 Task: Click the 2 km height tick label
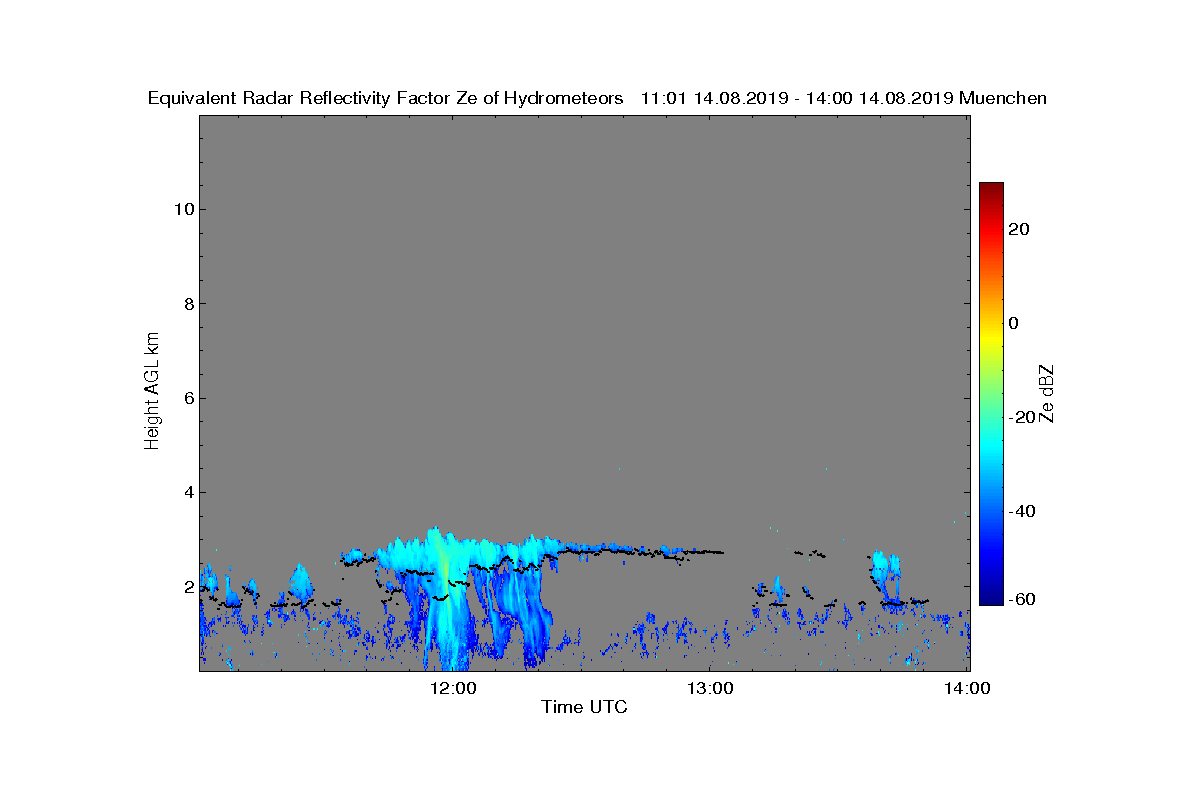click(188, 587)
